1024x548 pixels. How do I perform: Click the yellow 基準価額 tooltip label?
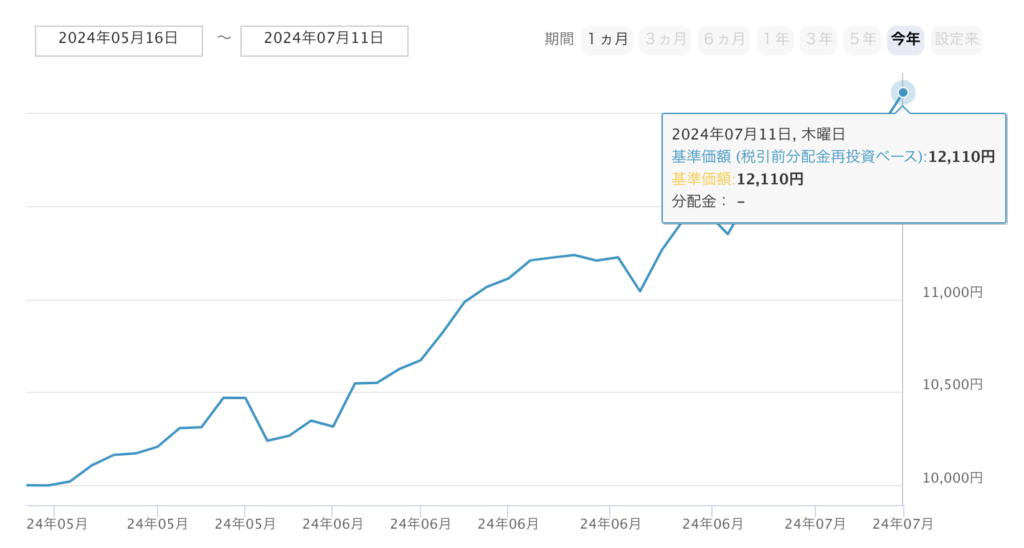point(703,179)
